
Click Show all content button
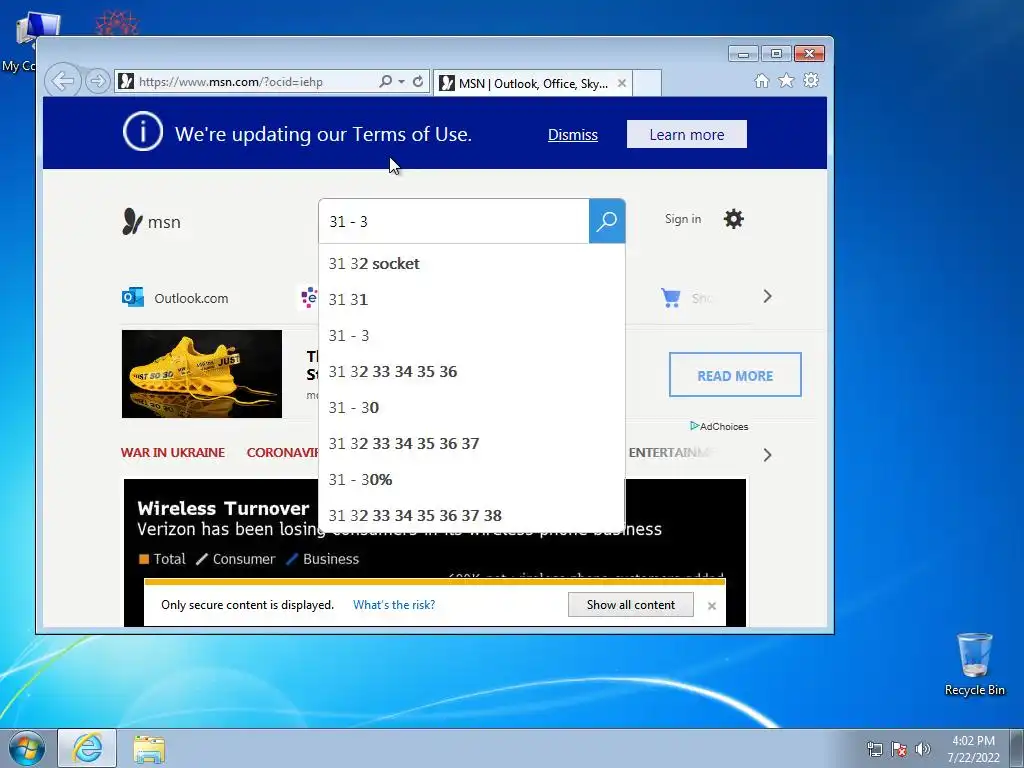pyautogui.click(x=631, y=605)
